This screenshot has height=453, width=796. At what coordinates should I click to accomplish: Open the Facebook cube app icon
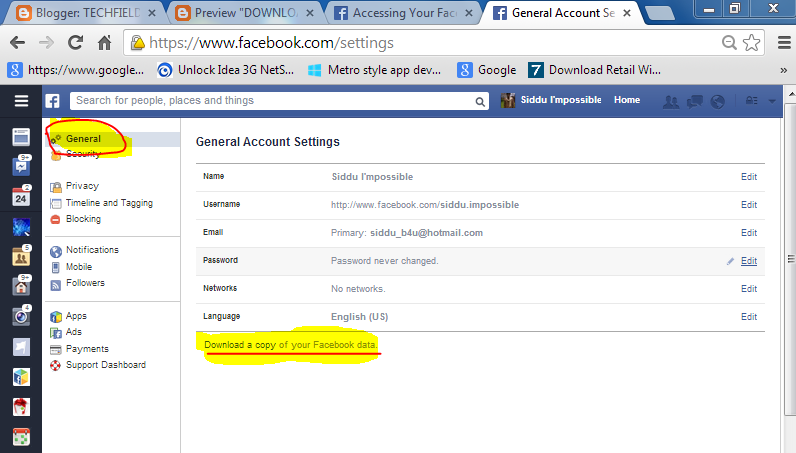21,377
